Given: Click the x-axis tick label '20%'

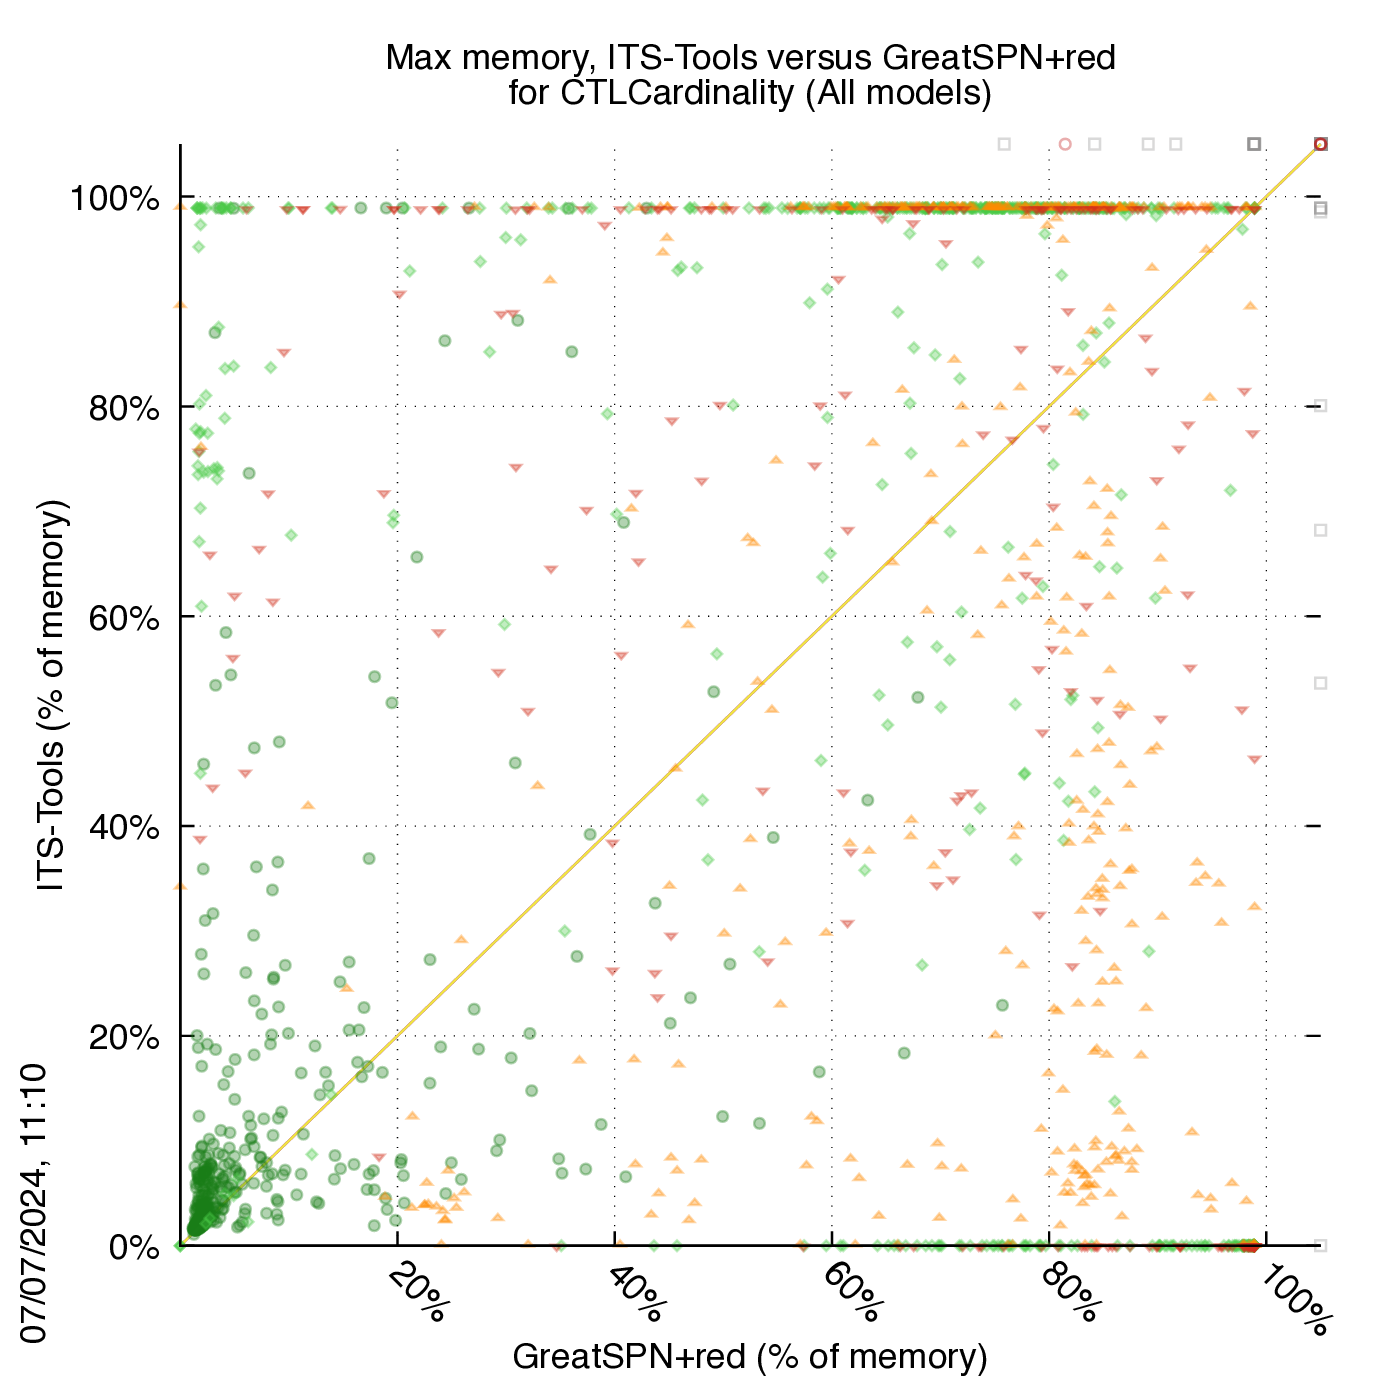Looking at the screenshot, I should [x=418, y=1292].
